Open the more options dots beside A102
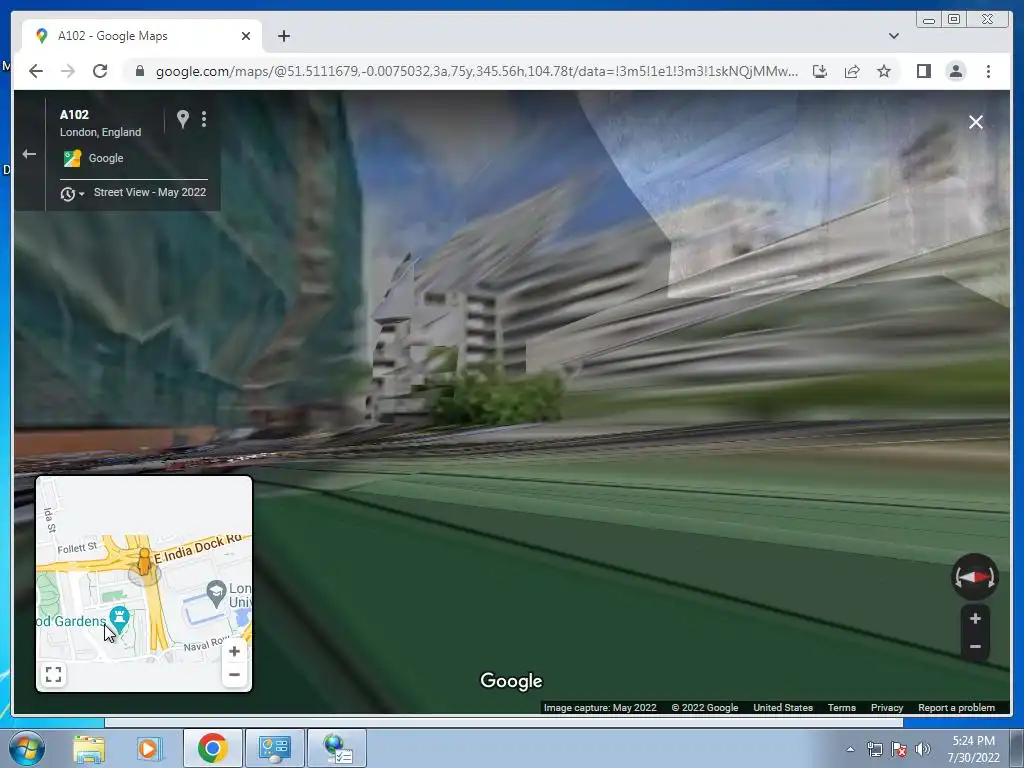The image size is (1024, 768). coord(204,119)
